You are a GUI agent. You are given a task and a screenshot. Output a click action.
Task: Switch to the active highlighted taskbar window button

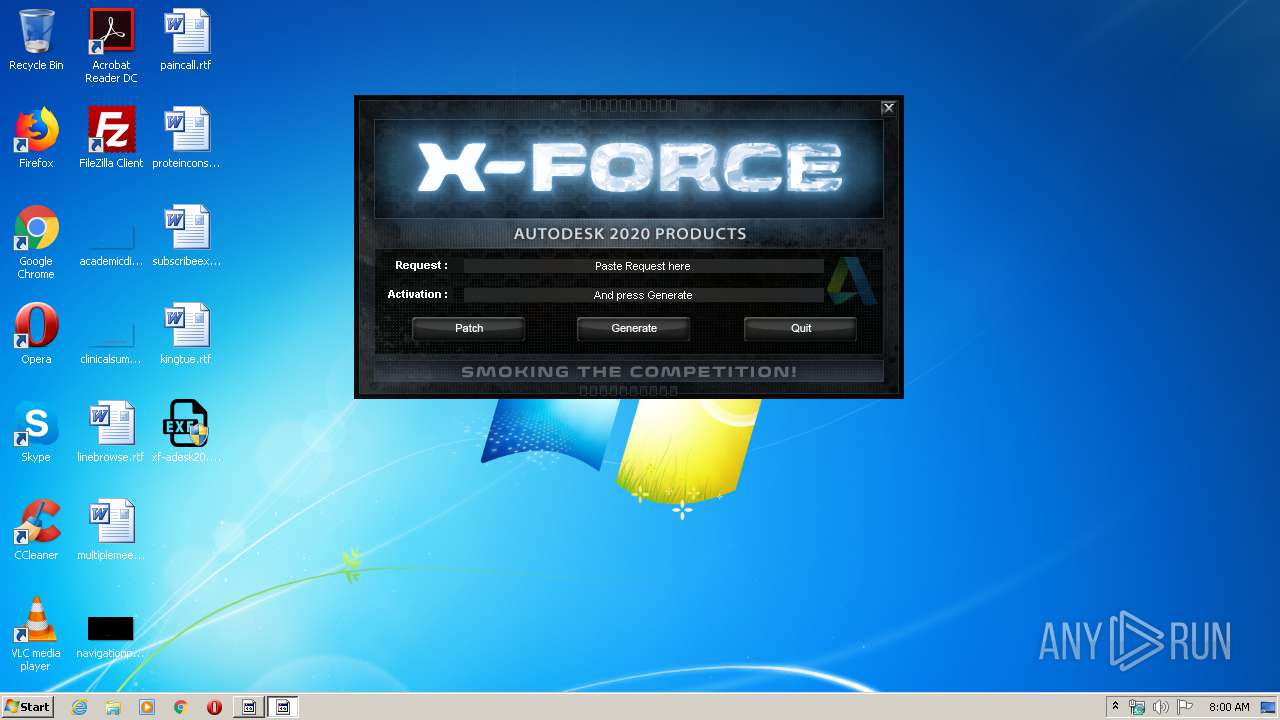pos(283,707)
